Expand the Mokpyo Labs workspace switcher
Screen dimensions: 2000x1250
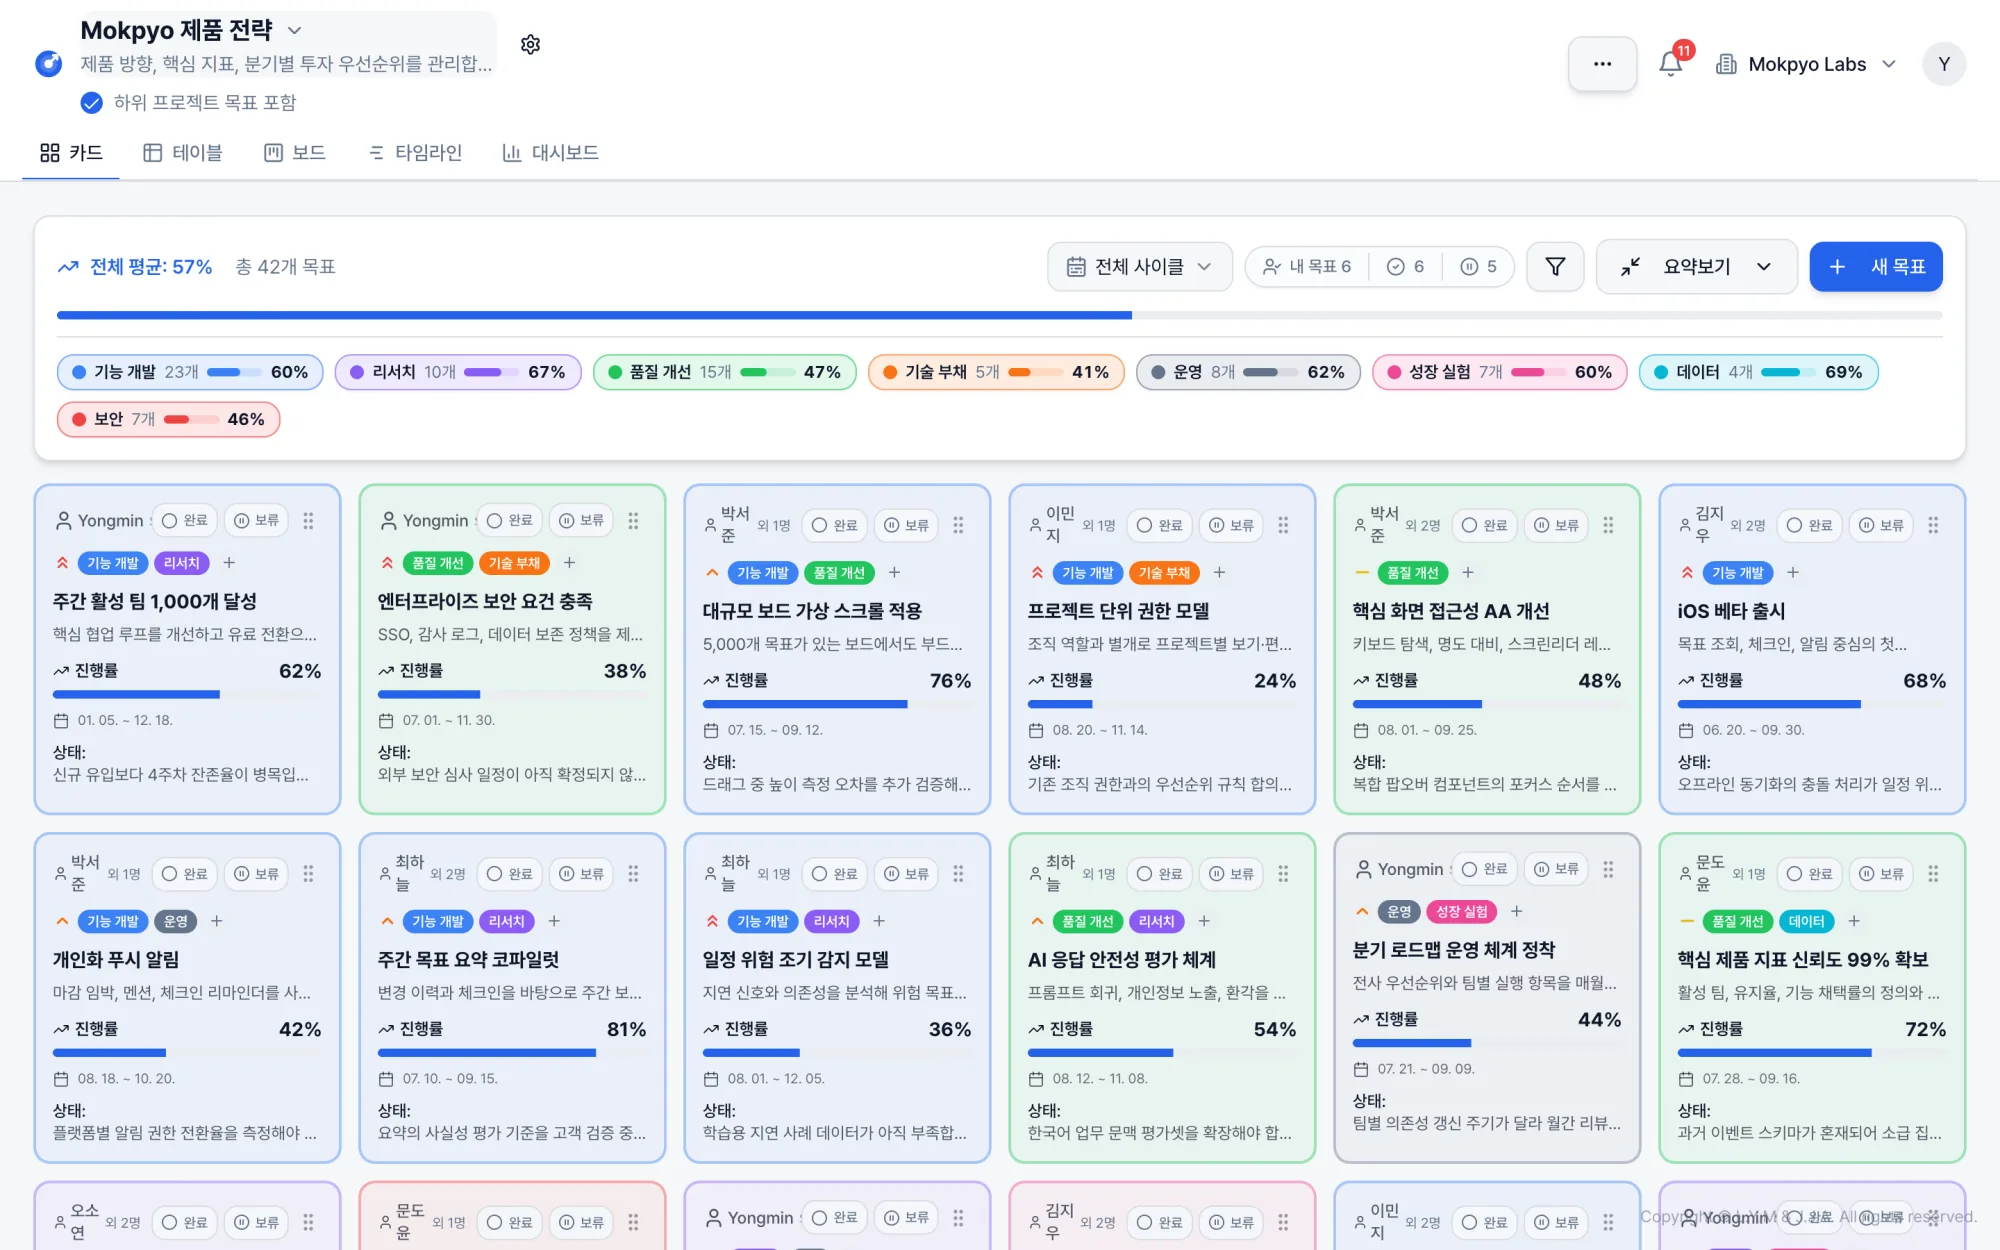click(x=1806, y=64)
